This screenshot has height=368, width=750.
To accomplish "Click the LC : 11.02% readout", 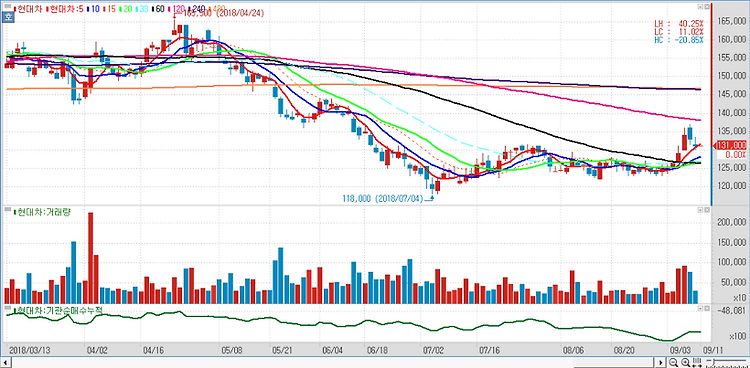I will [679, 32].
